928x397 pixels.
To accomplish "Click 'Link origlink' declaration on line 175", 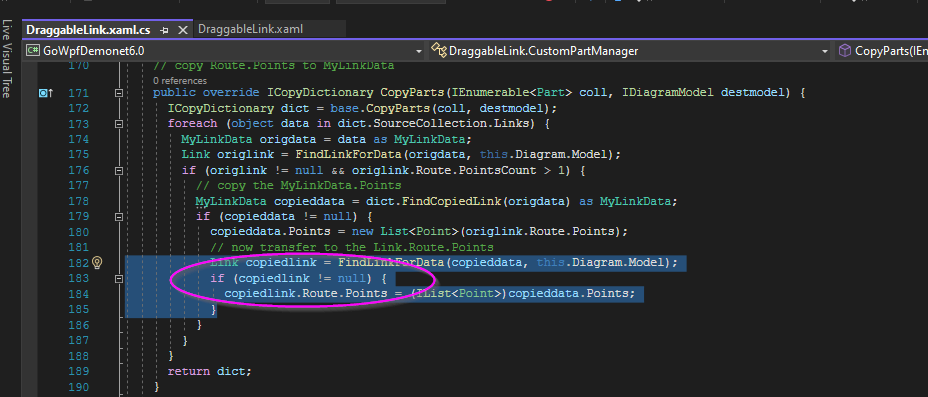I will (x=228, y=155).
